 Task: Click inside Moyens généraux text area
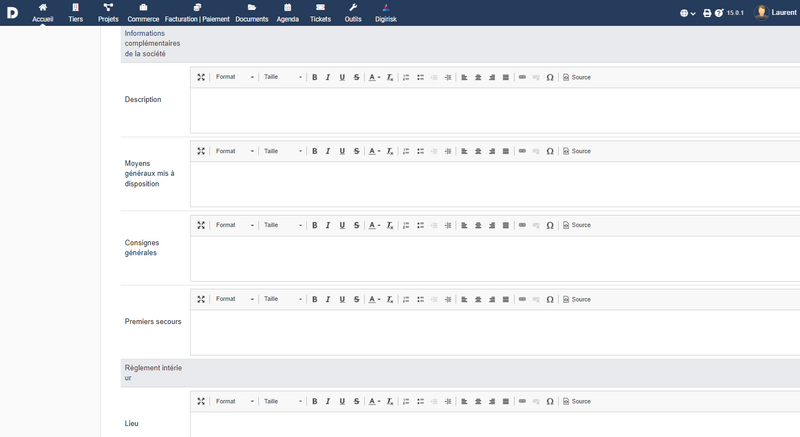495,184
